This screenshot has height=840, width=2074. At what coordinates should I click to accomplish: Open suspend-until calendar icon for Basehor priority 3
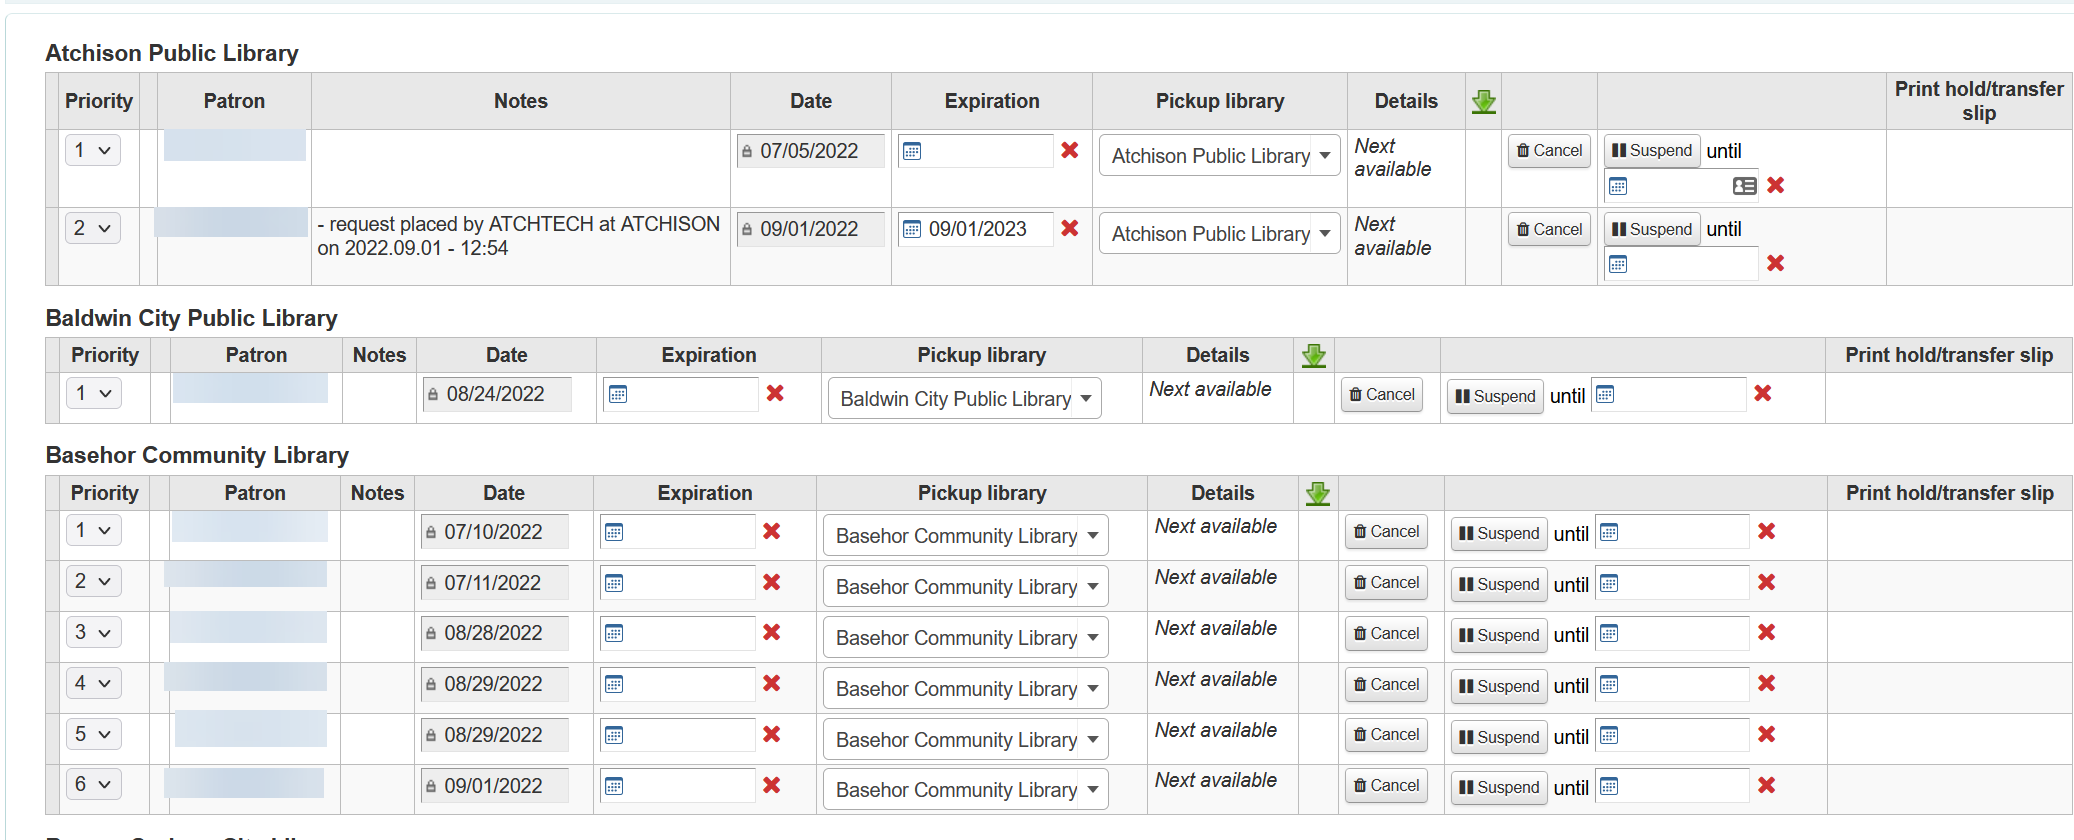tap(1609, 633)
